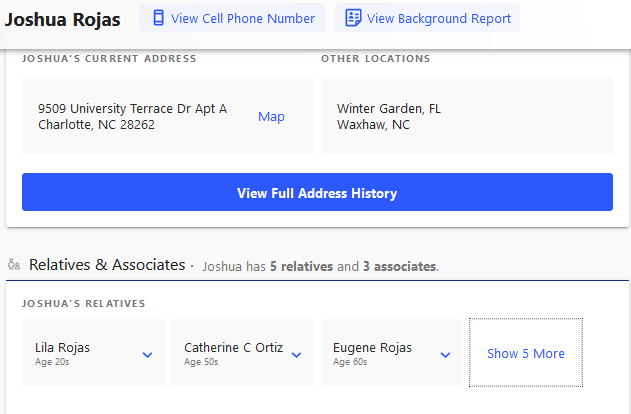The image size is (631, 414).
Task: Click the Winter Garden, FL location
Action: (x=389, y=109)
